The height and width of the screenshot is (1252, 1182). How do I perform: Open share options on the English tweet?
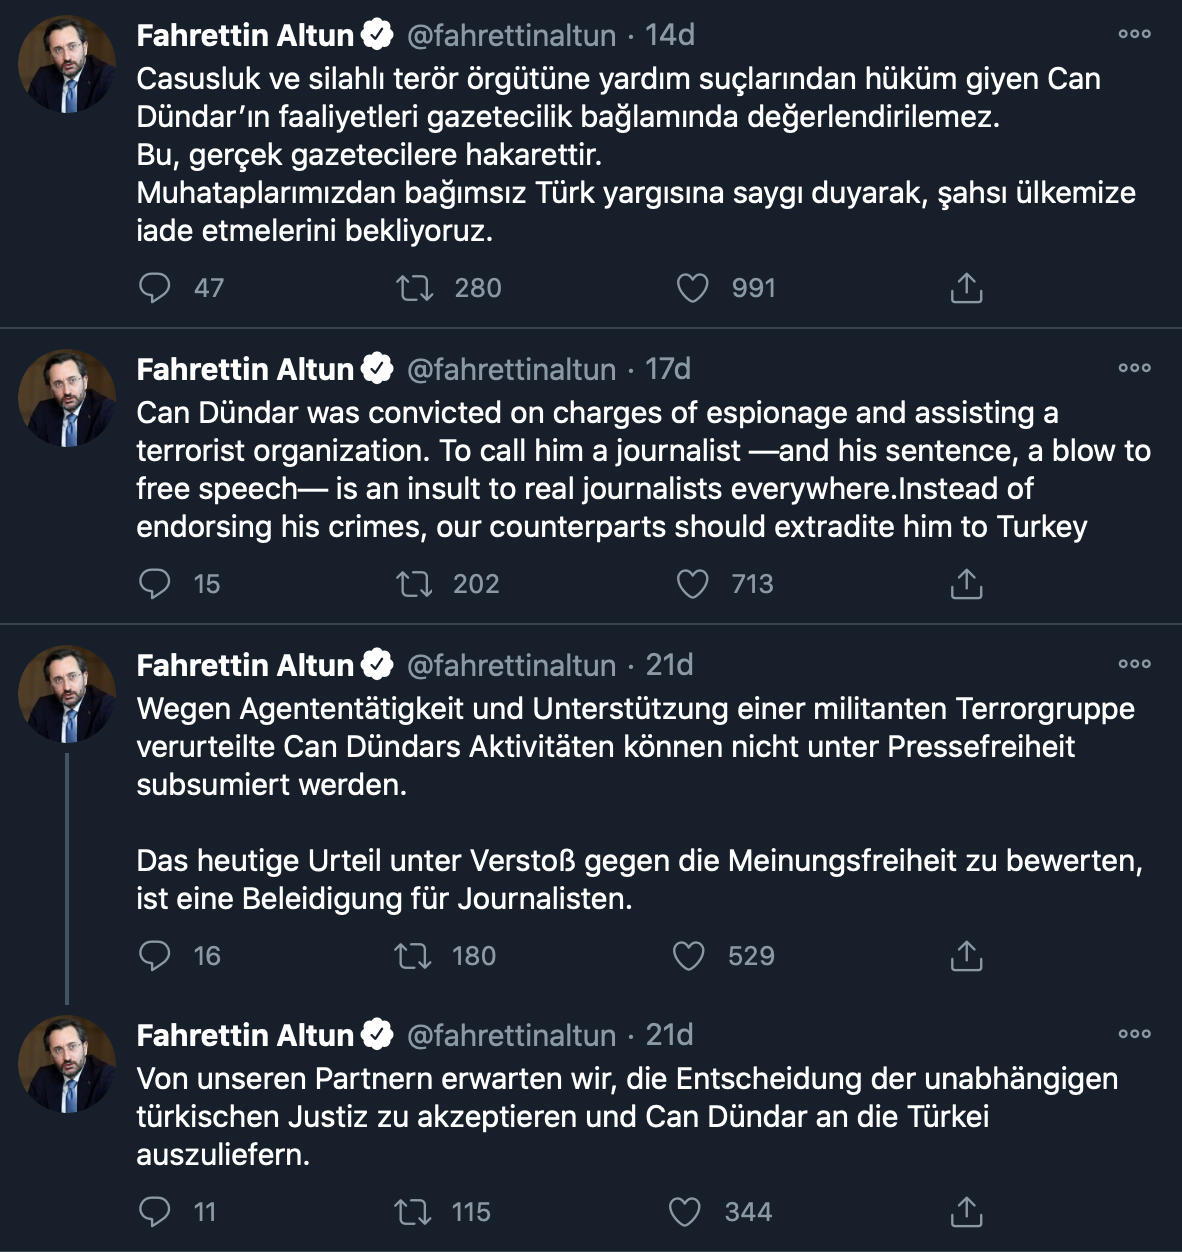(965, 583)
